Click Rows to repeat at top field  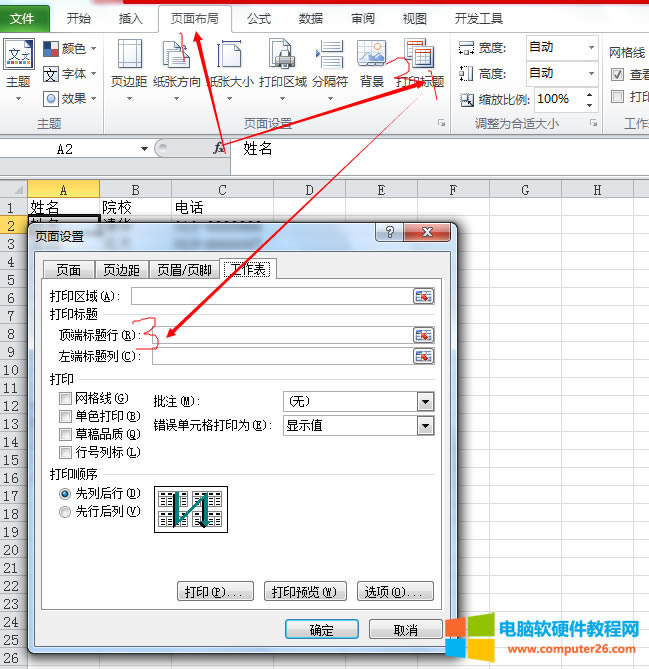282,335
